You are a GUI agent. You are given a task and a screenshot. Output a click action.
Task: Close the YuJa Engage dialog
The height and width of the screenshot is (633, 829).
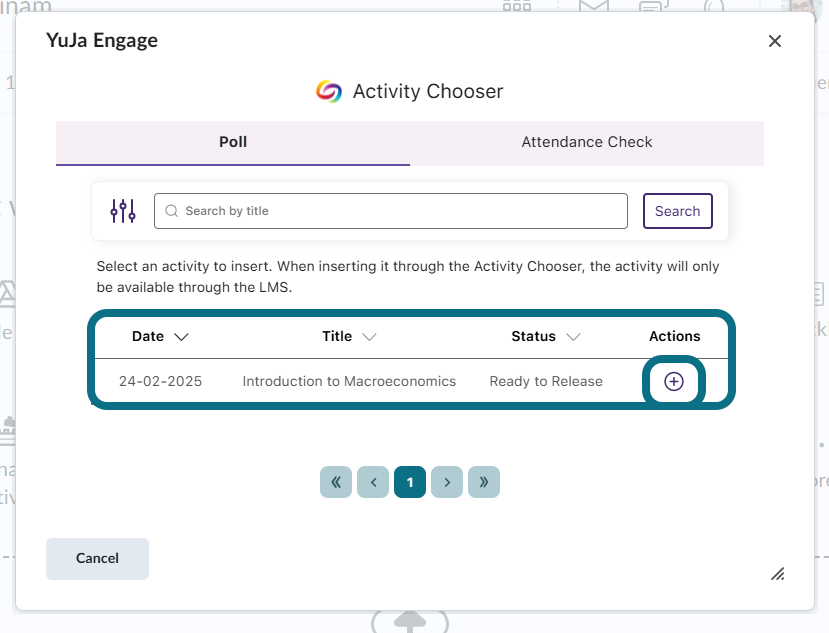click(775, 41)
